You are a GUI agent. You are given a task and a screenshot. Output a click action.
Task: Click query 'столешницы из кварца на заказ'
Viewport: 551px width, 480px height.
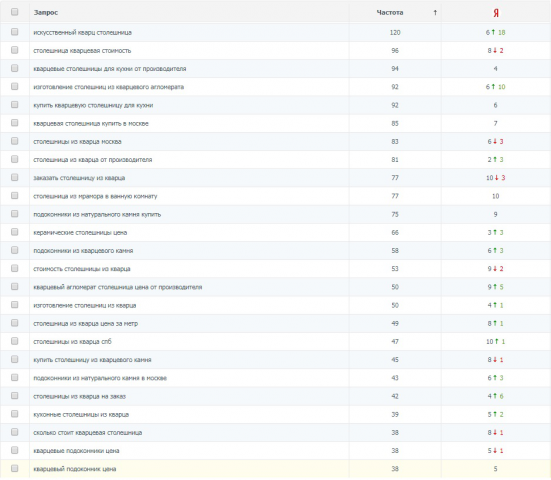79,397
